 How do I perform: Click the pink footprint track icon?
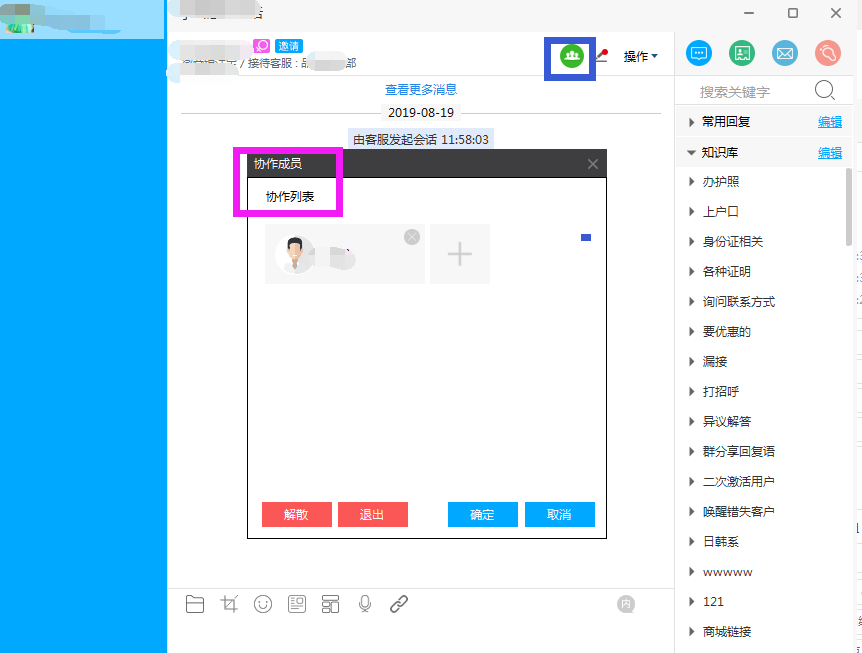827,54
